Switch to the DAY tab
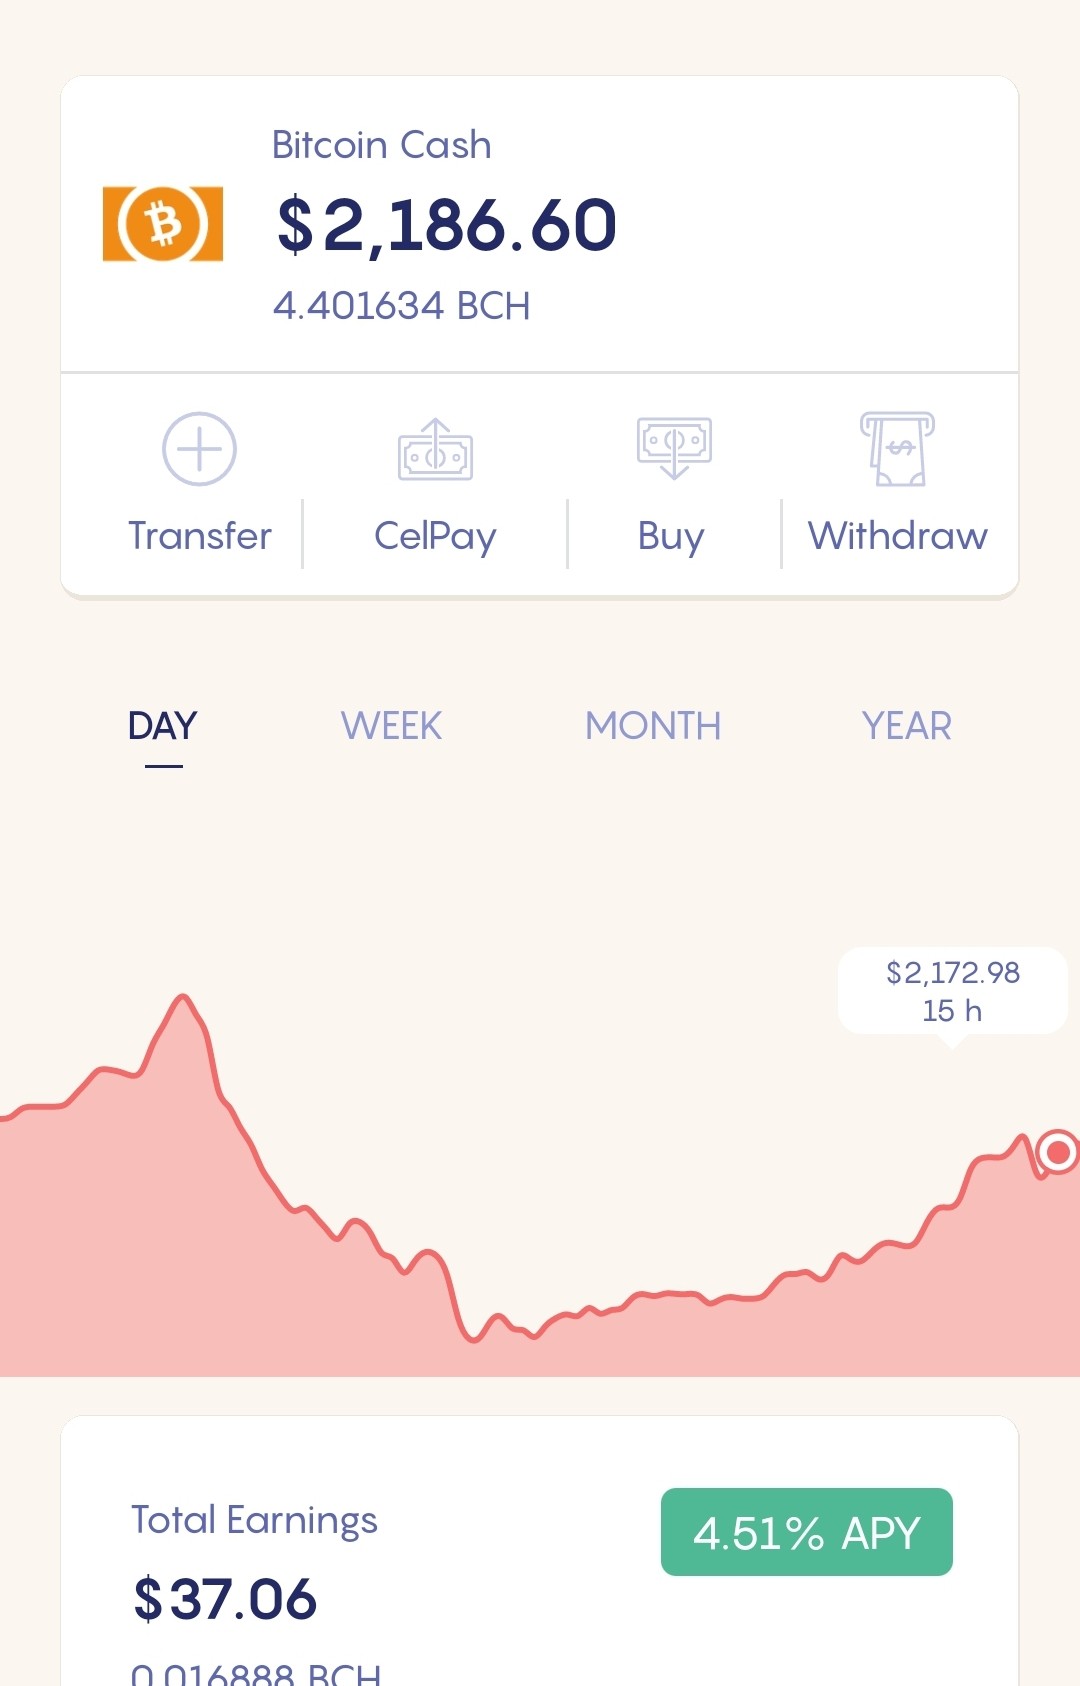1080x1686 pixels. [x=163, y=726]
